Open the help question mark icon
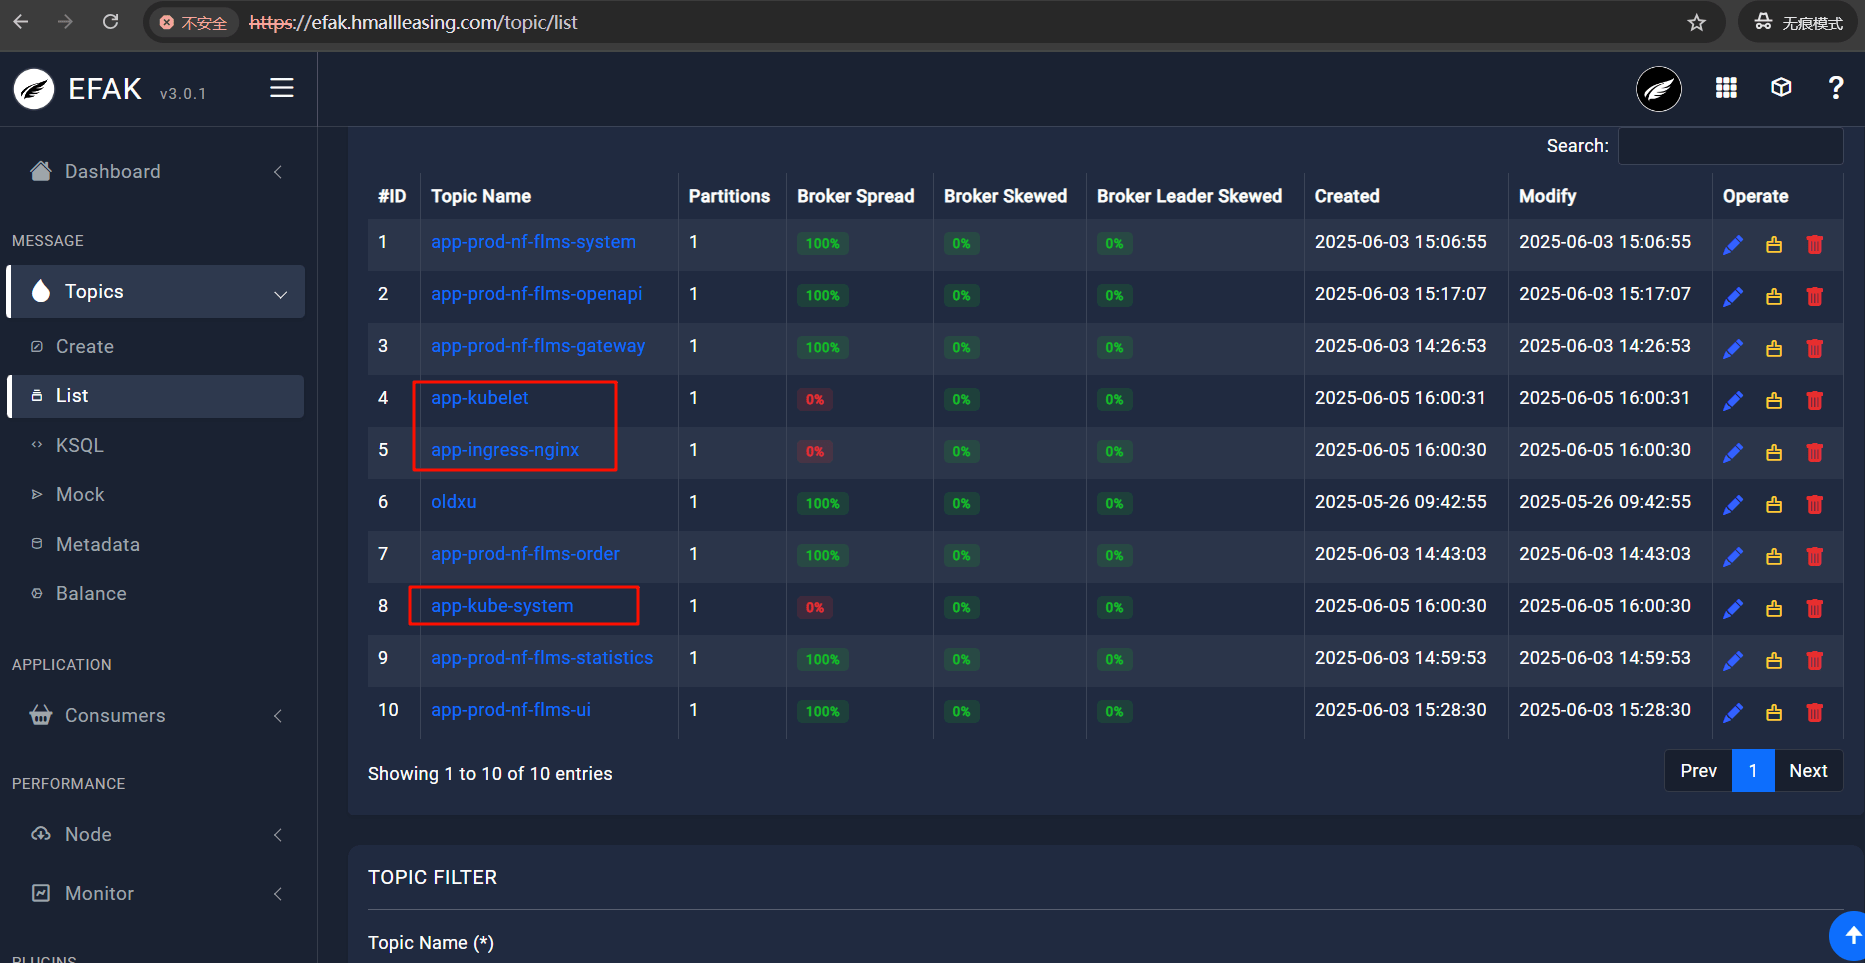This screenshot has width=1865, height=963. tap(1835, 88)
